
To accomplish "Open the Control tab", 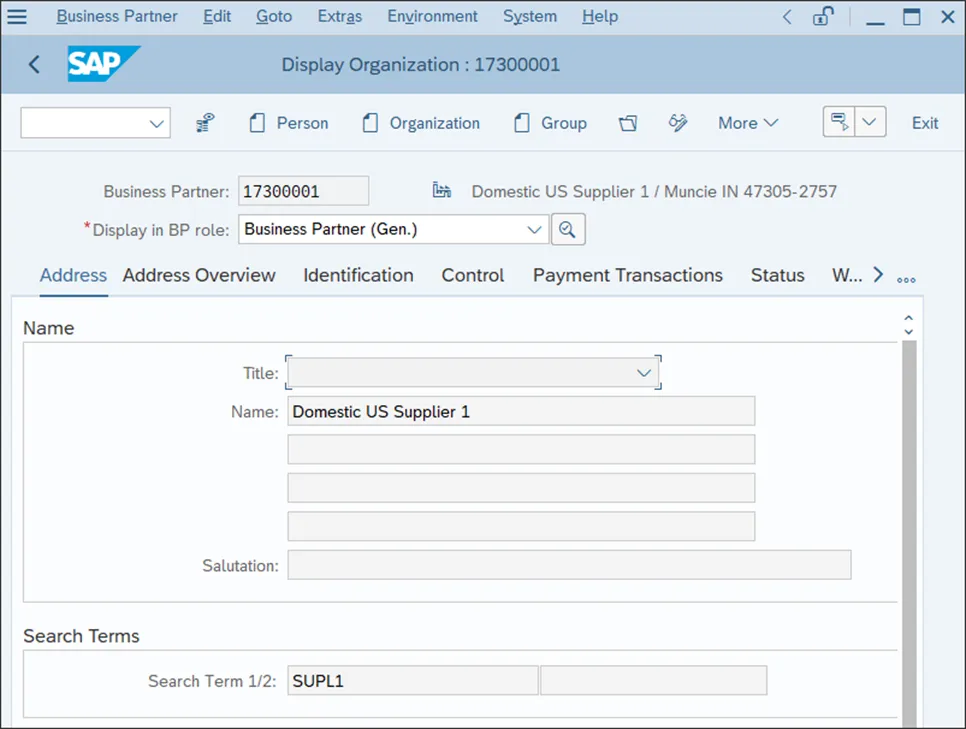I will click(x=473, y=275).
